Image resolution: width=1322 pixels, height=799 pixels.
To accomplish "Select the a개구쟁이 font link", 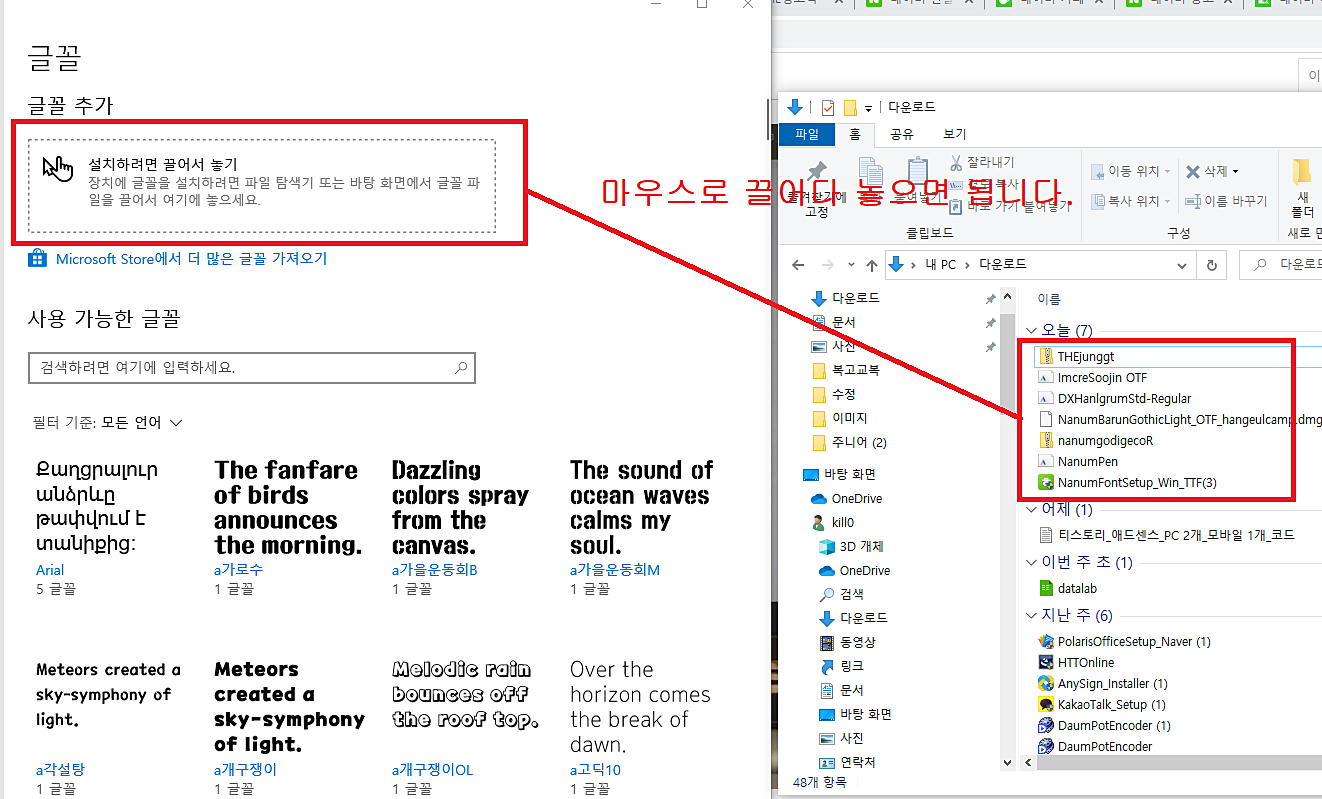I will point(245,770).
